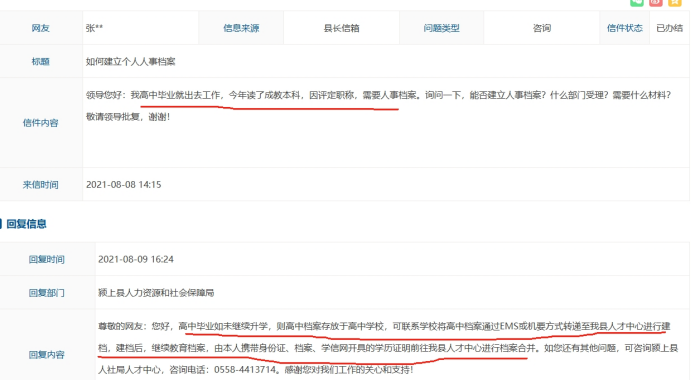This screenshot has height=380, width=700.
Task: Click the 回复内容 row label
Action: [47, 355]
